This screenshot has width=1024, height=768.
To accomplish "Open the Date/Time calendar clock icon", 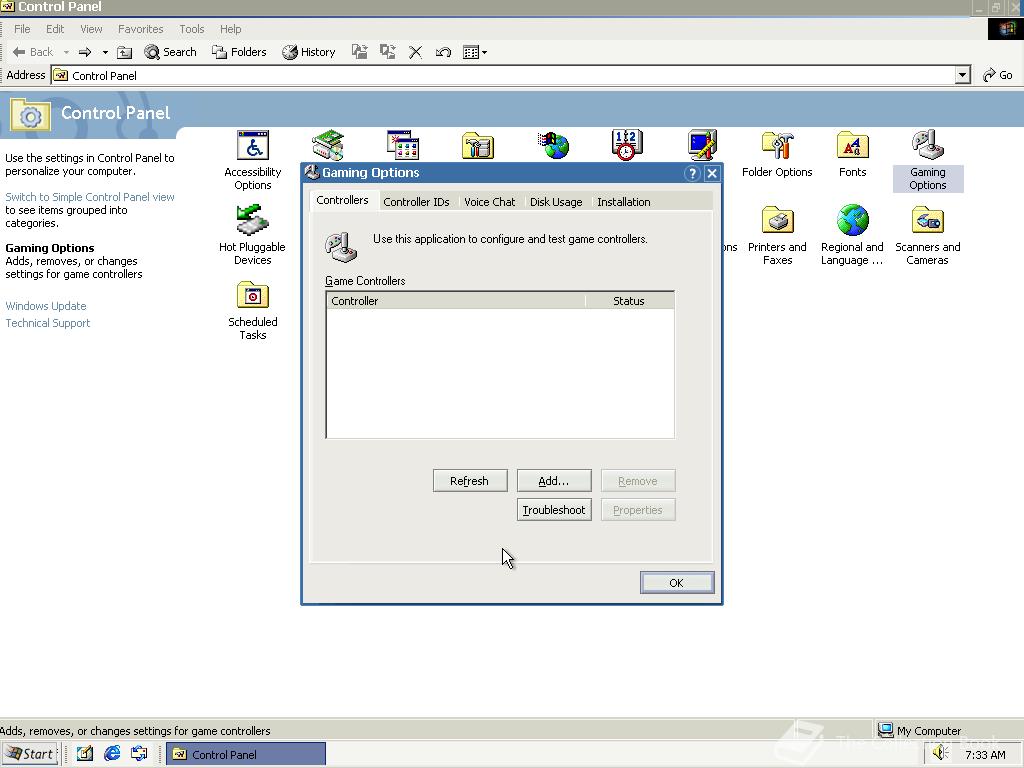I will 627,145.
